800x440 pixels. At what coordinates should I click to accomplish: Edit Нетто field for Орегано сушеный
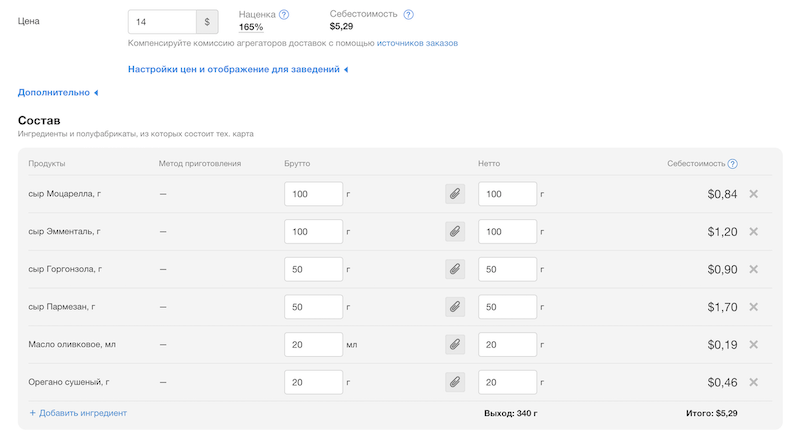pos(507,382)
